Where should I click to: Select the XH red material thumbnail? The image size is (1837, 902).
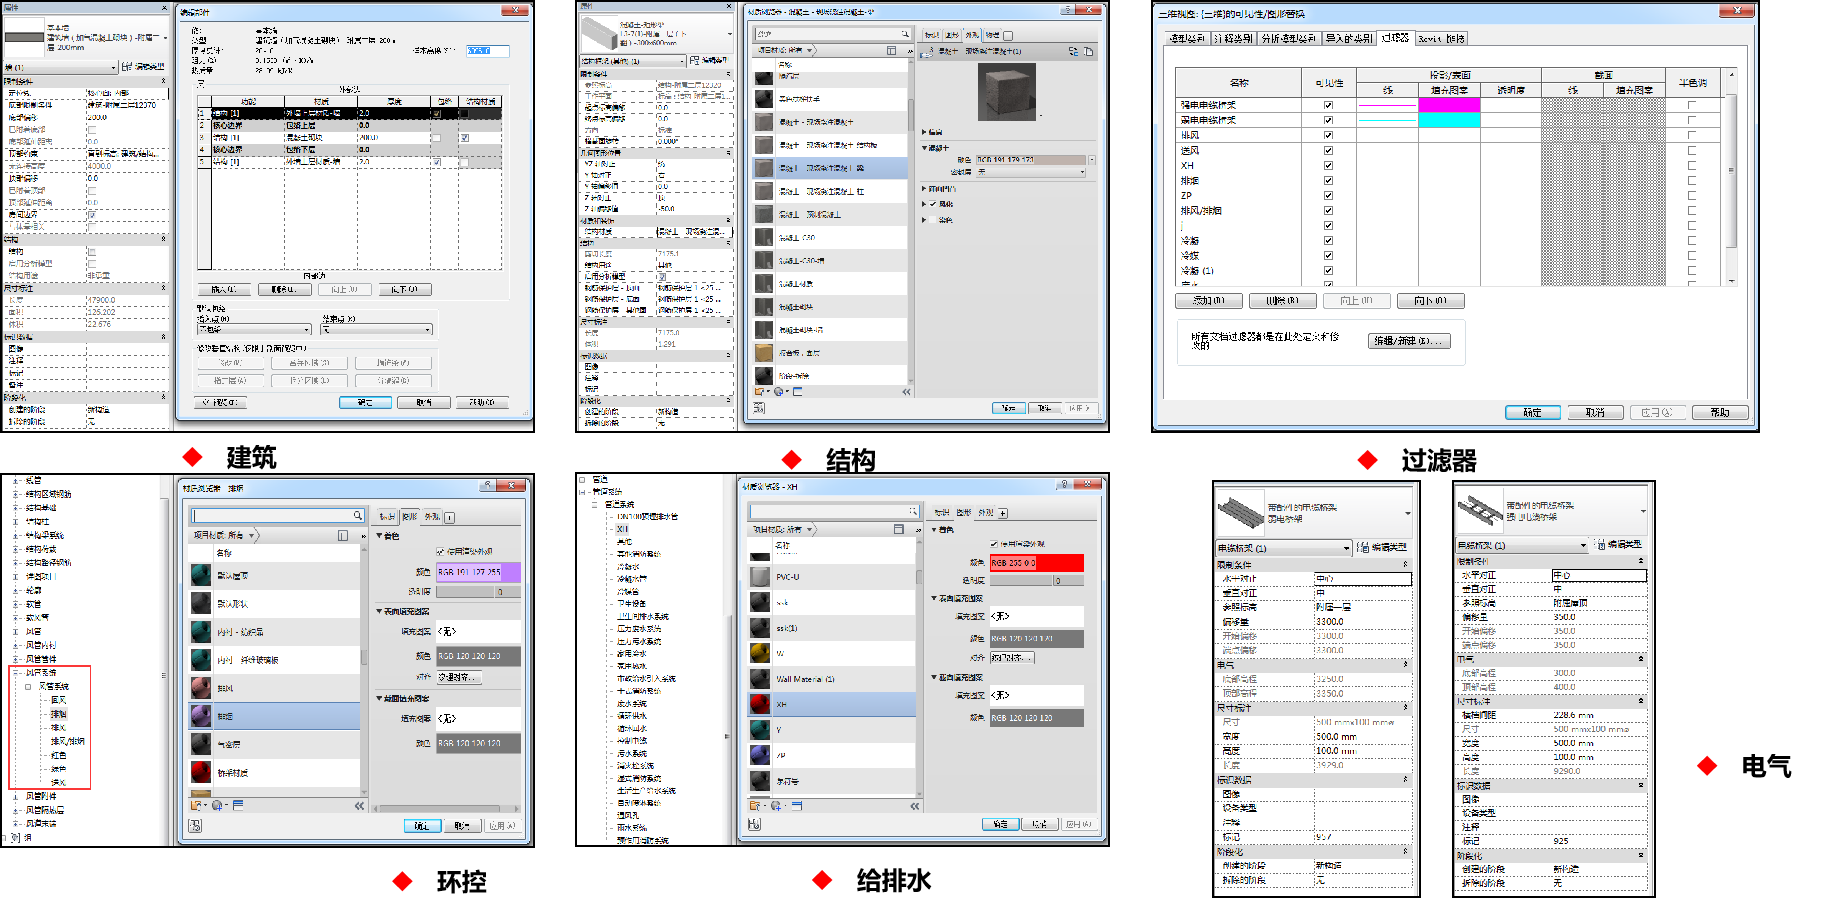[759, 704]
